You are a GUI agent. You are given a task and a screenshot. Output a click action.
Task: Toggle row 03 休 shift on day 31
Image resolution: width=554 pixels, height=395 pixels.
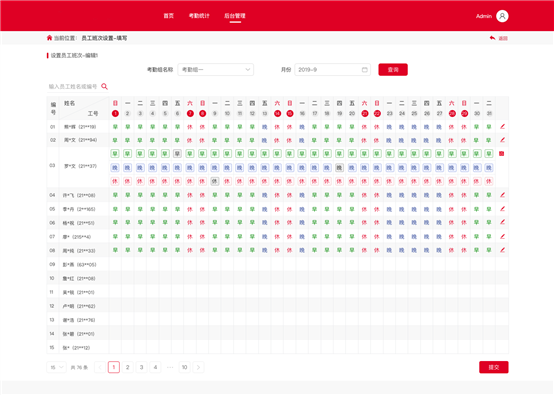(x=489, y=181)
